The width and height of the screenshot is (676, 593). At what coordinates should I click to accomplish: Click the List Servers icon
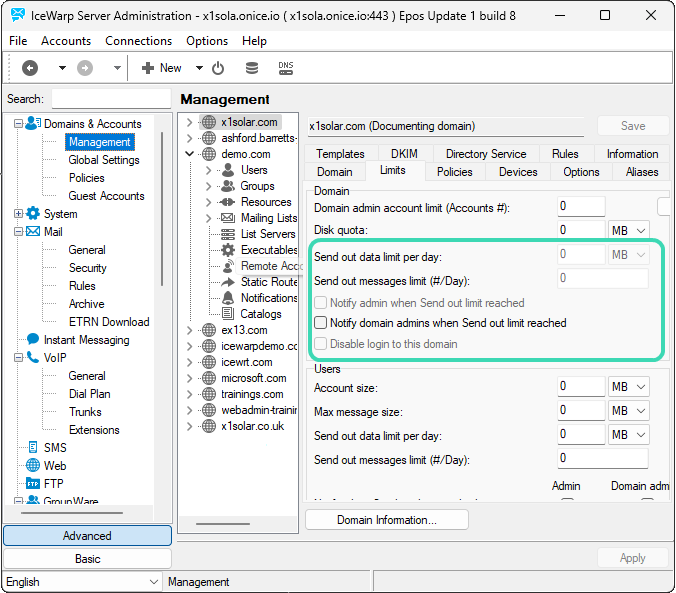click(x=228, y=234)
